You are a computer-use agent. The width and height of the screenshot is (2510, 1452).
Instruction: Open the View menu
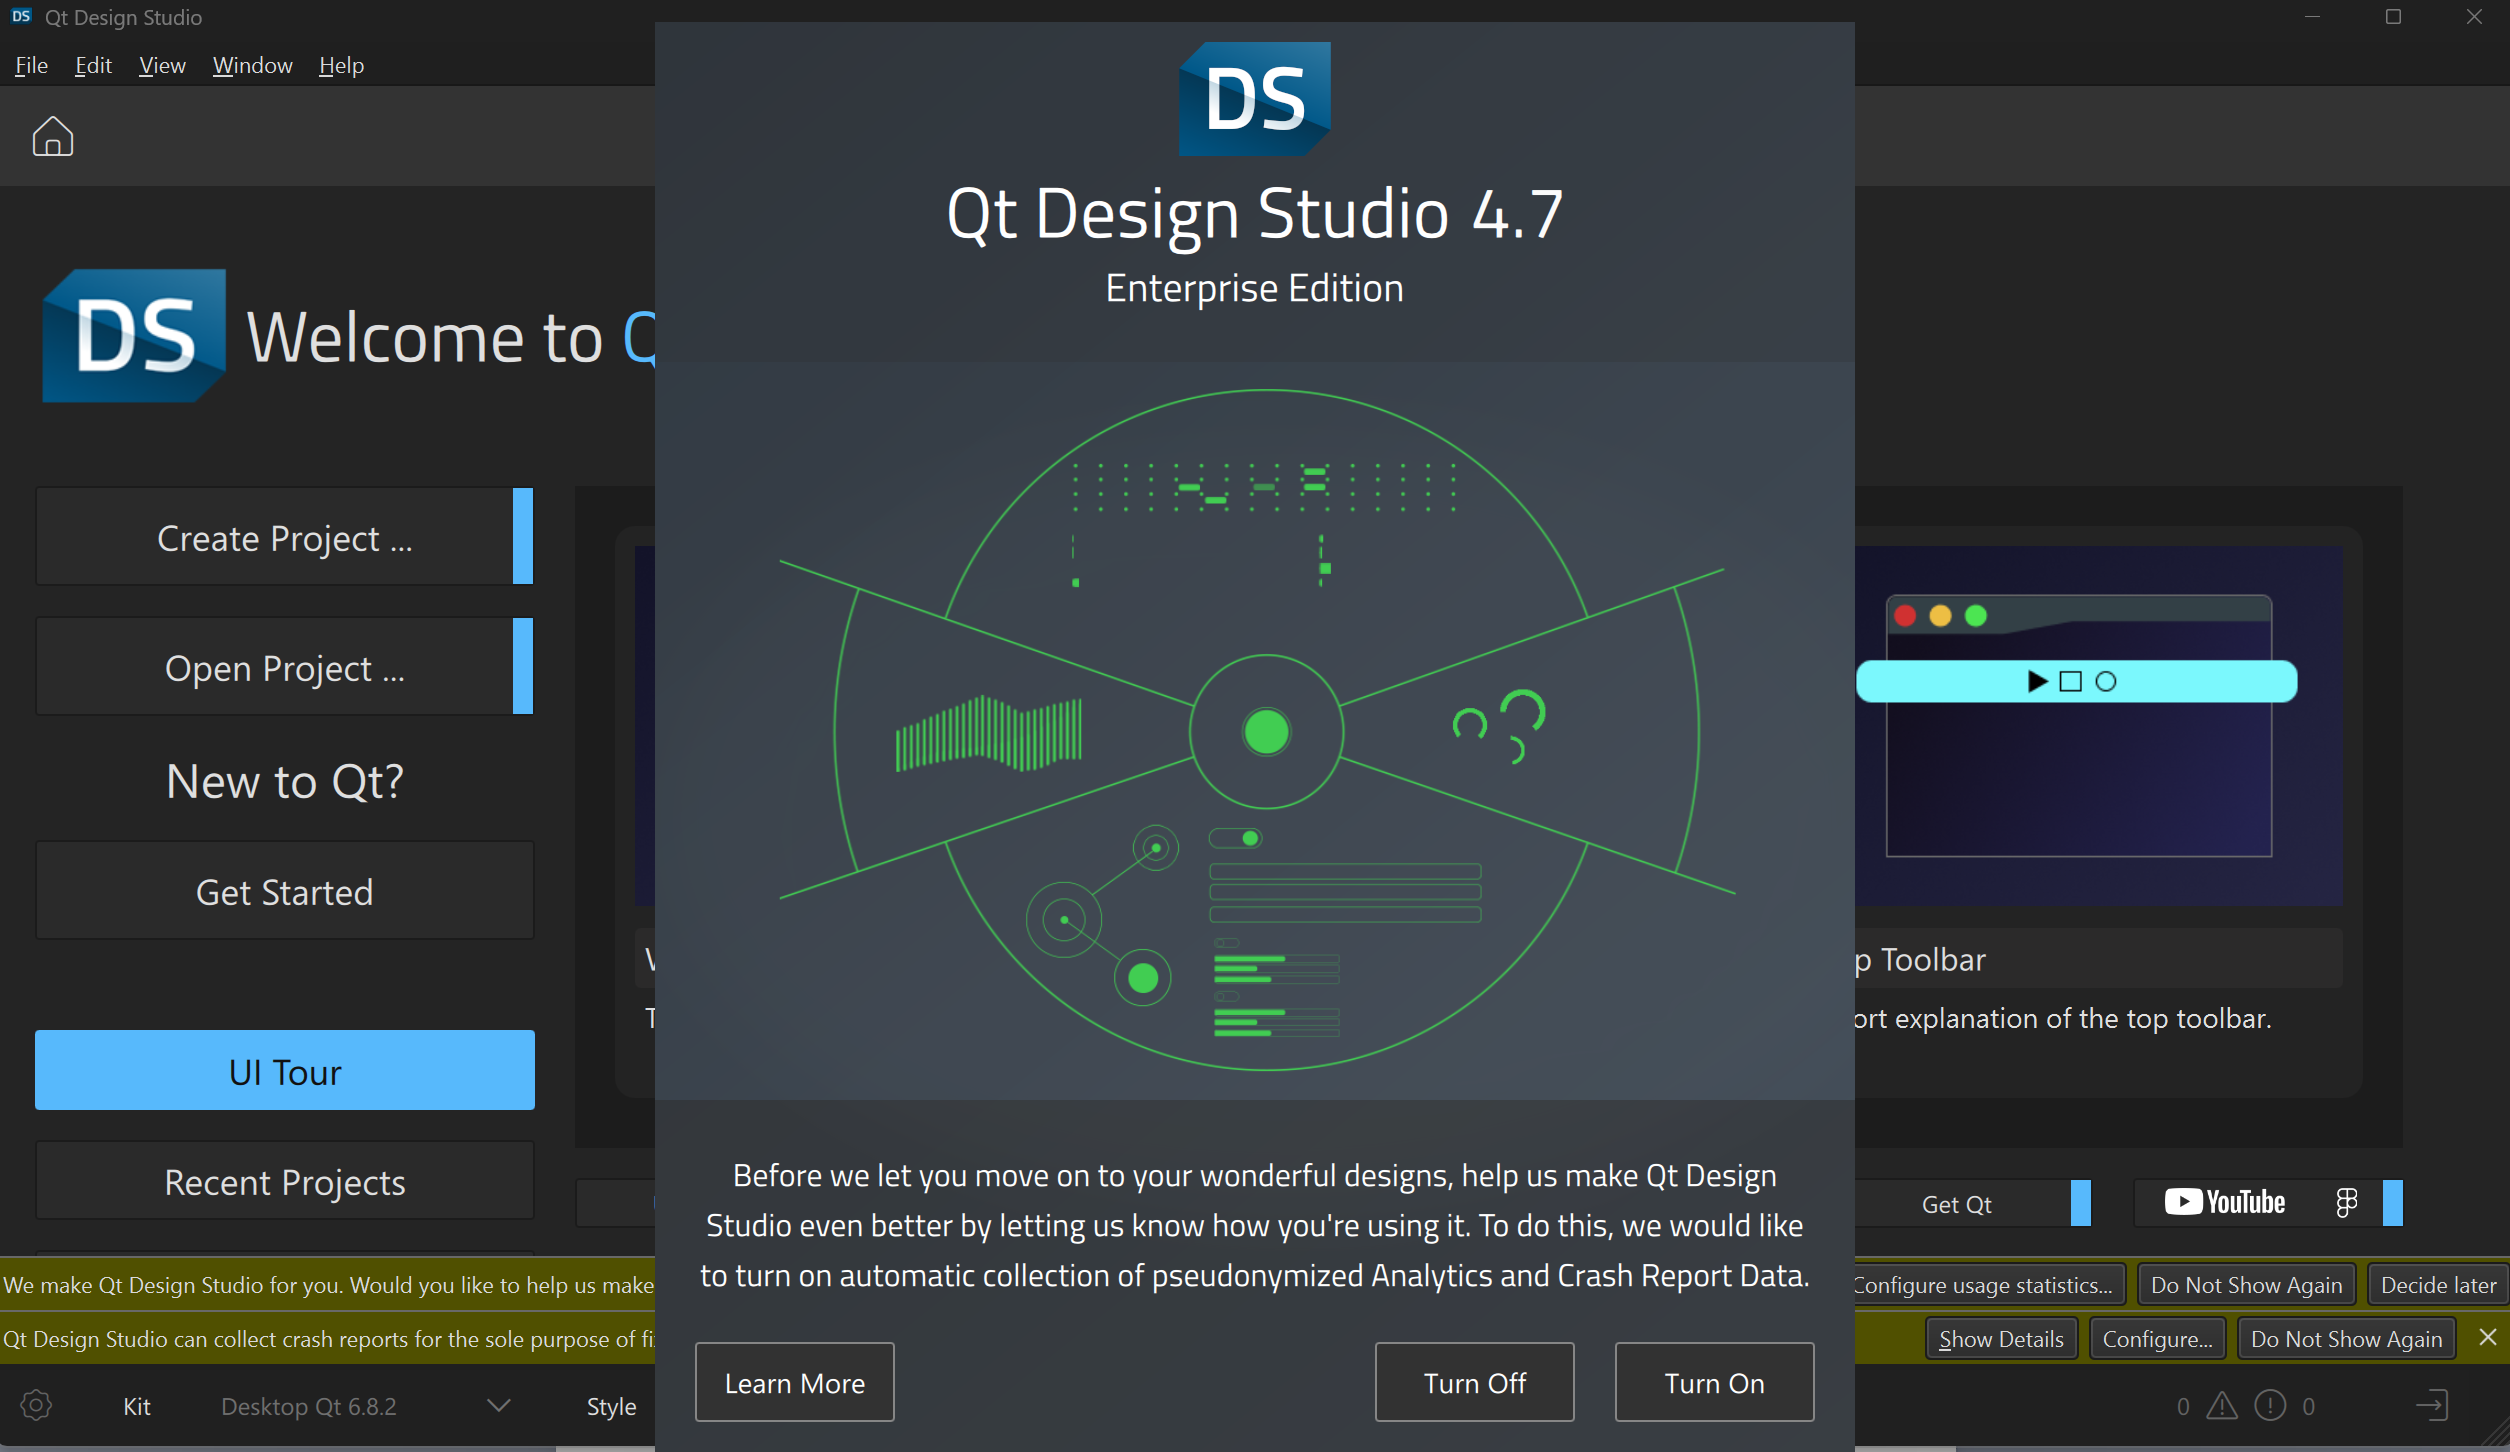point(162,65)
